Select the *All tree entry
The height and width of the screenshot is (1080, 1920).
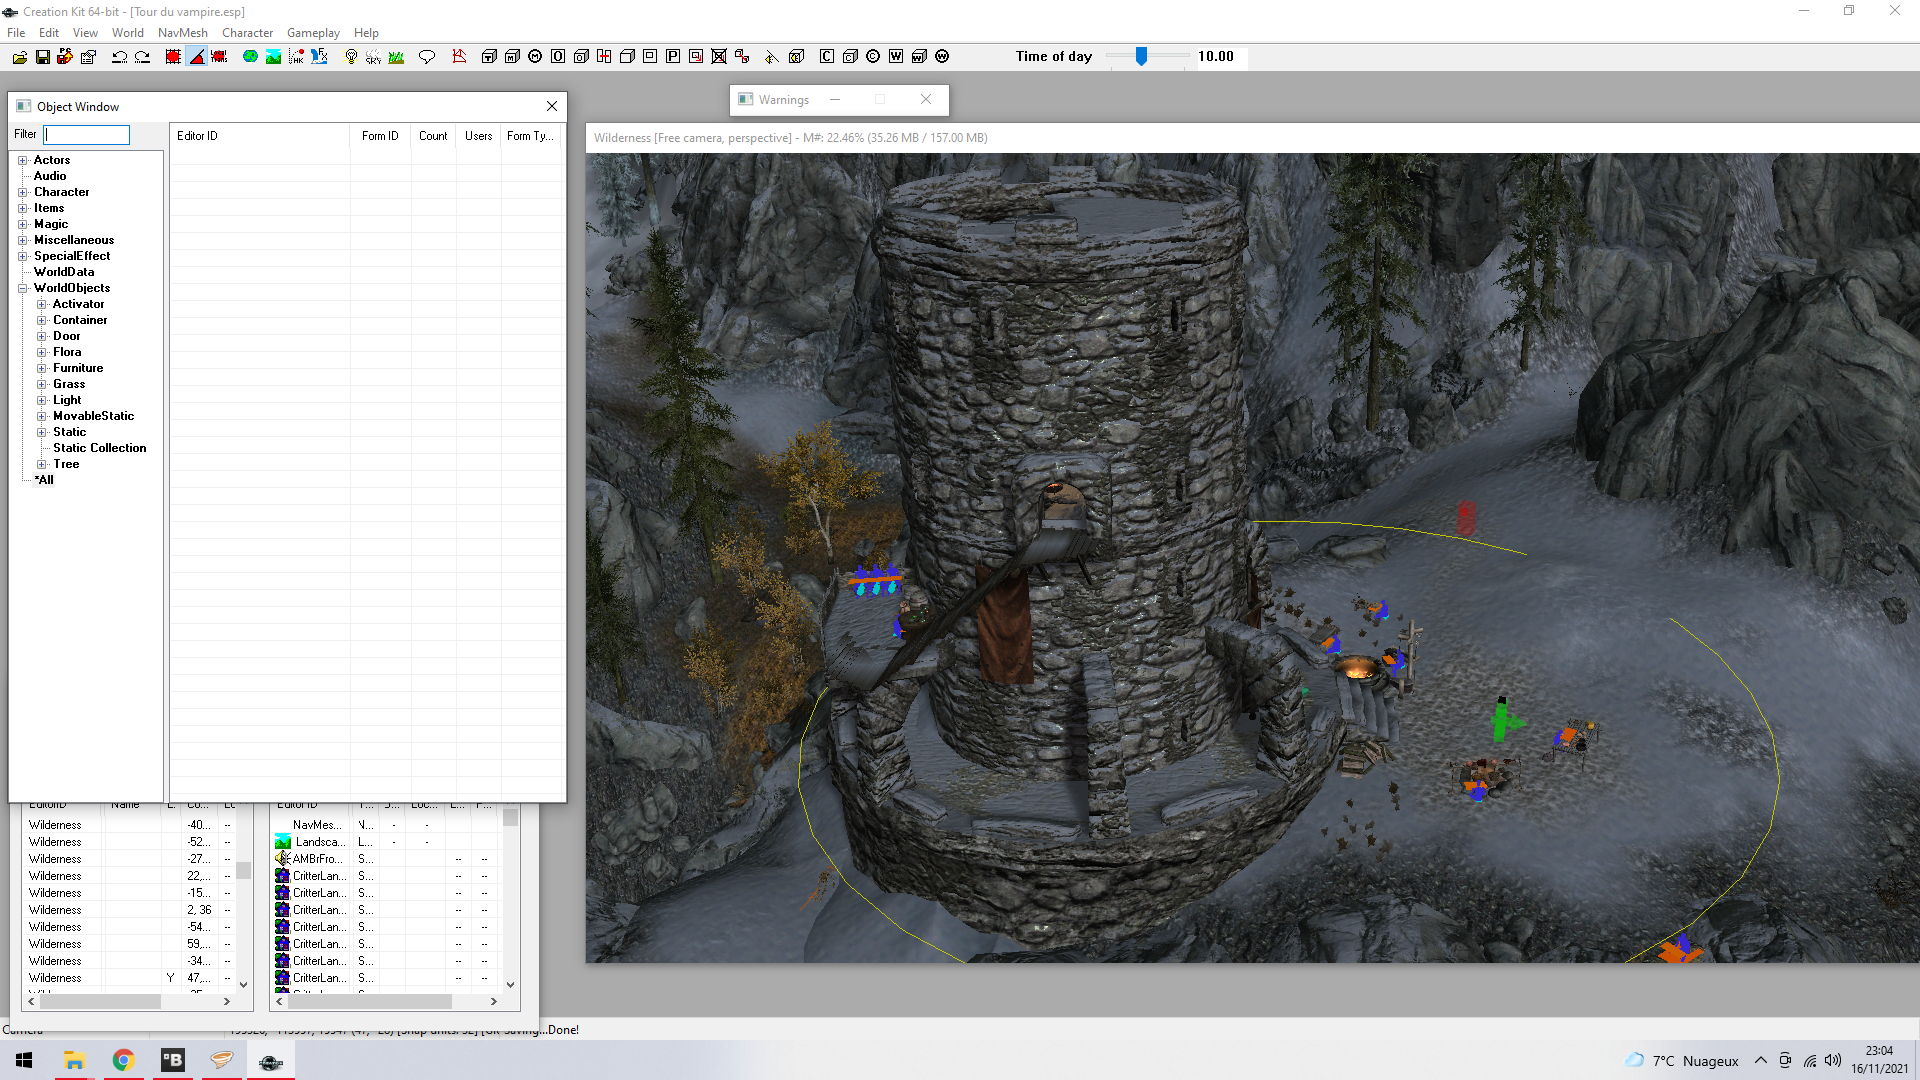[x=44, y=480]
